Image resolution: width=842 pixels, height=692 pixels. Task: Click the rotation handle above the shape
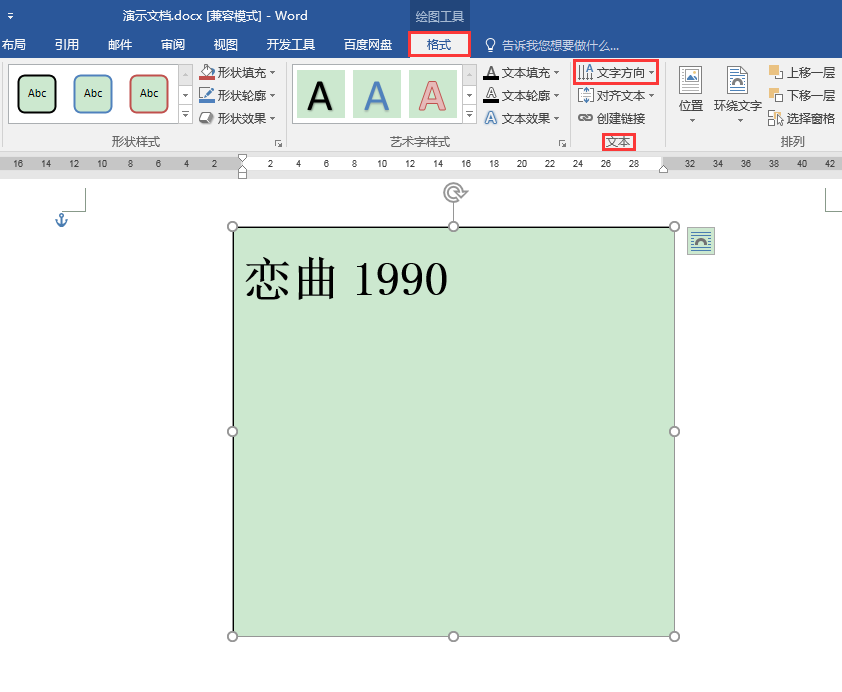coord(454,193)
